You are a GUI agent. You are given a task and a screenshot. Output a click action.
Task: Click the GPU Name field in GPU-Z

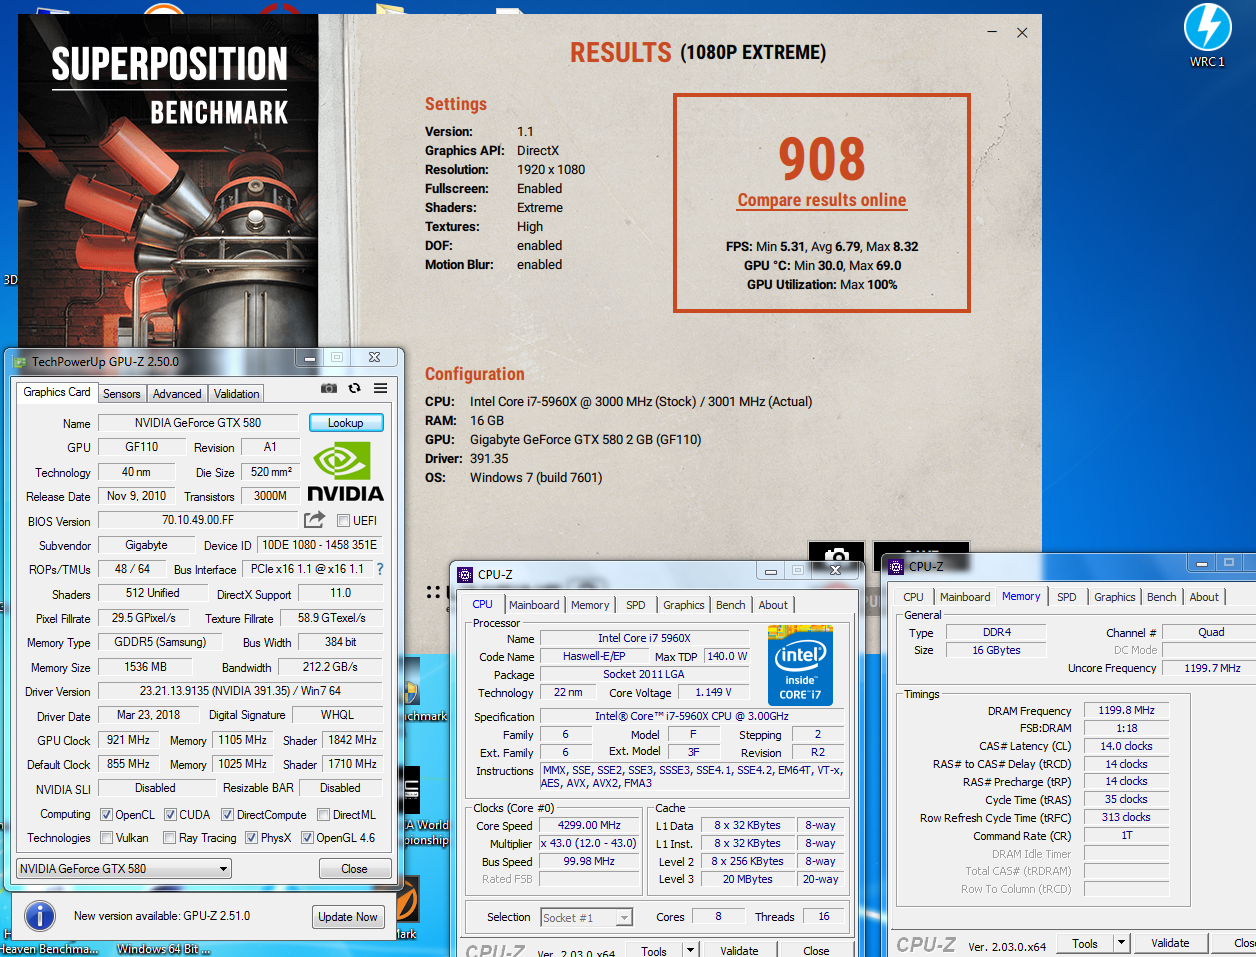click(x=198, y=423)
